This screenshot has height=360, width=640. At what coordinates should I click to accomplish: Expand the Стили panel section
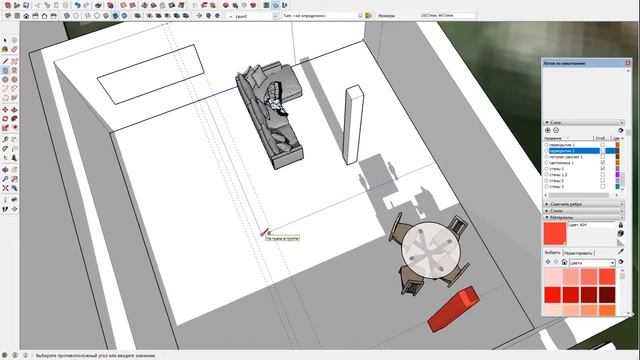[584, 211]
